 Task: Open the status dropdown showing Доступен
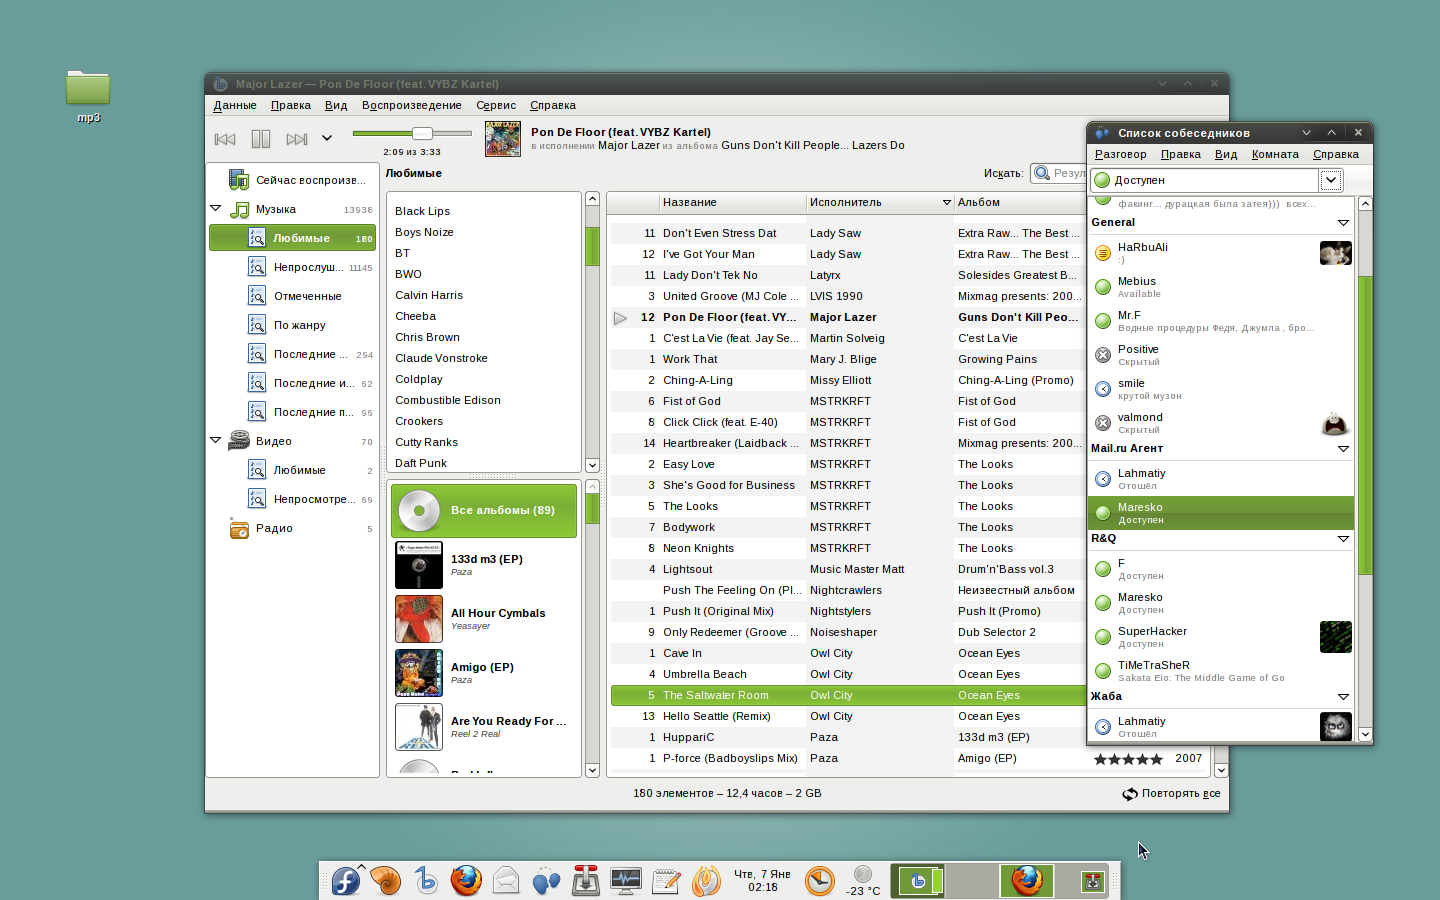[1330, 180]
